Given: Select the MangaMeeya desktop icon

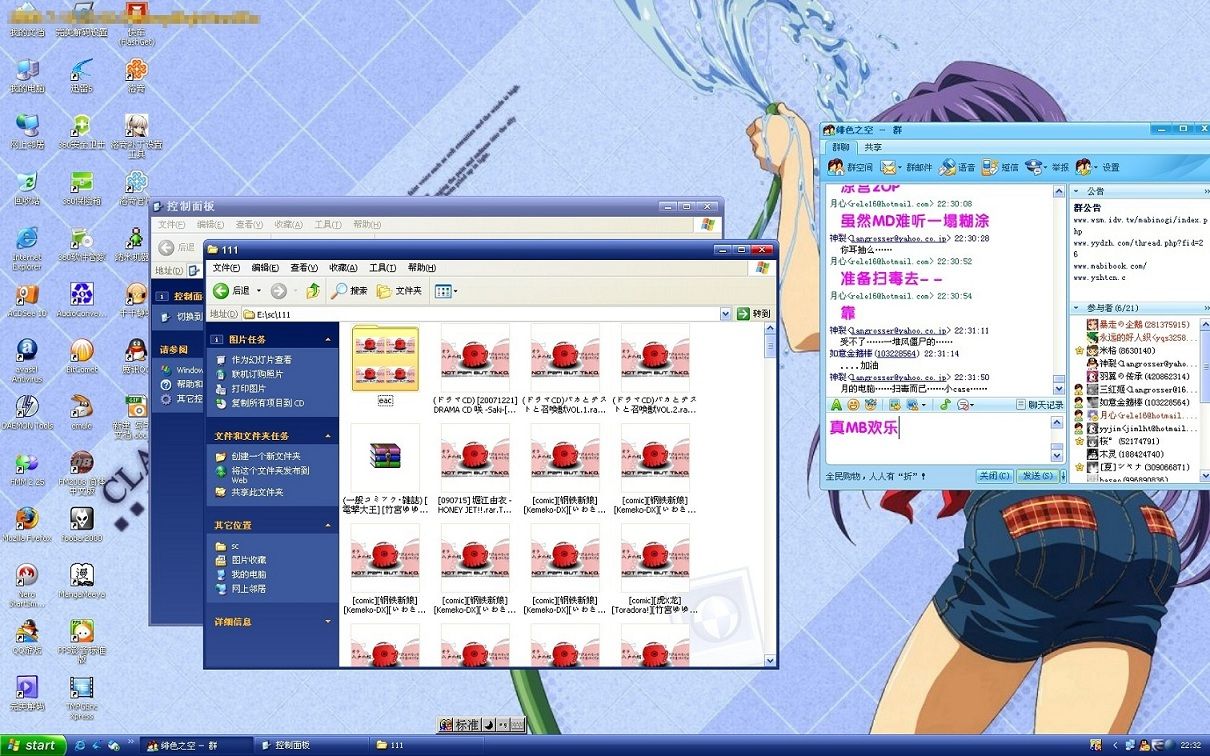Looking at the screenshot, I should 82,580.
